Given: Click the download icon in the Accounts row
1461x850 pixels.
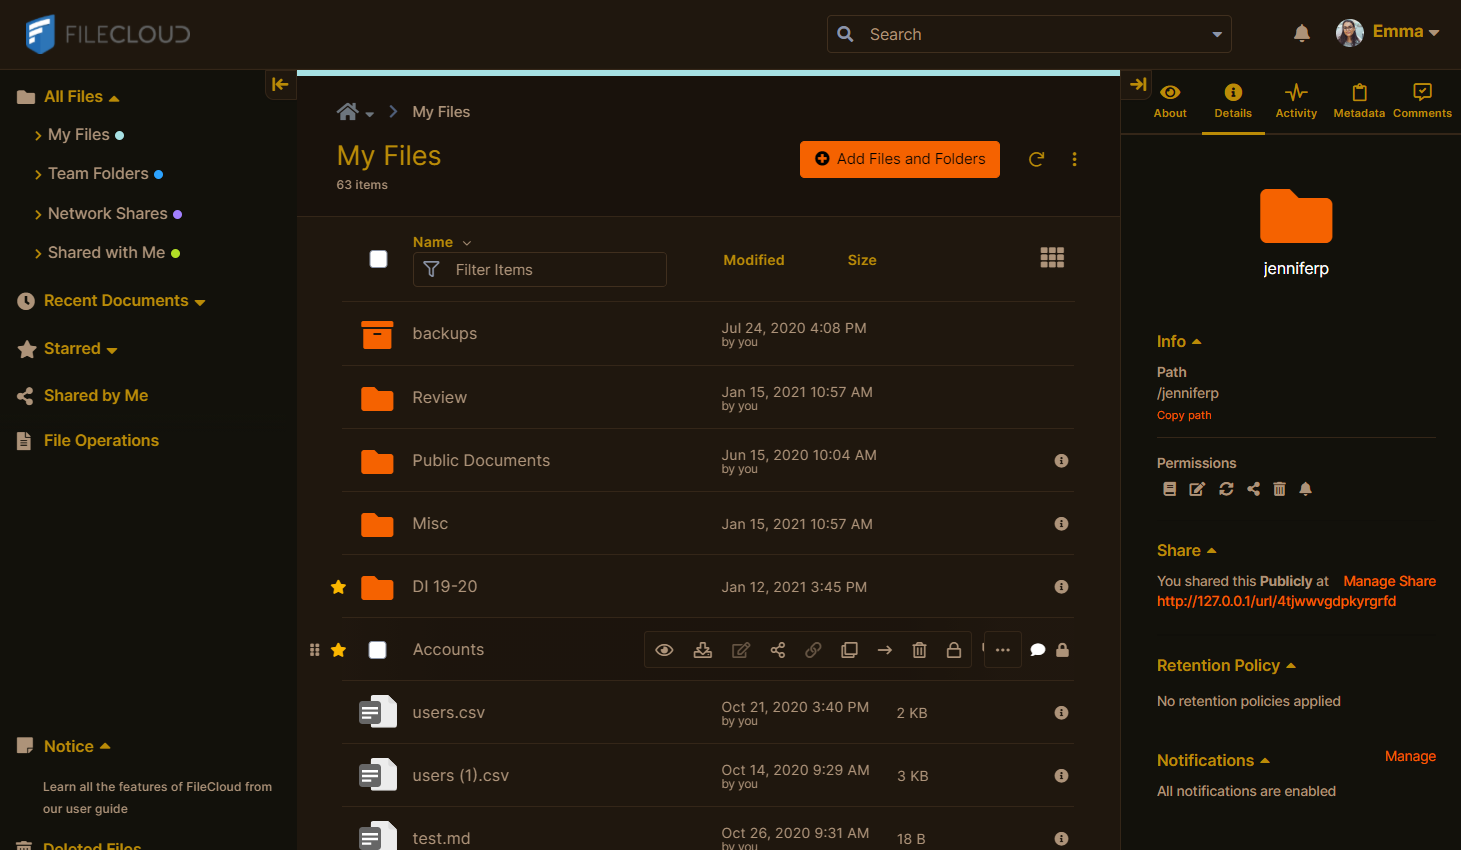Looking at the screenshot, I should click(x=703, y=650).
